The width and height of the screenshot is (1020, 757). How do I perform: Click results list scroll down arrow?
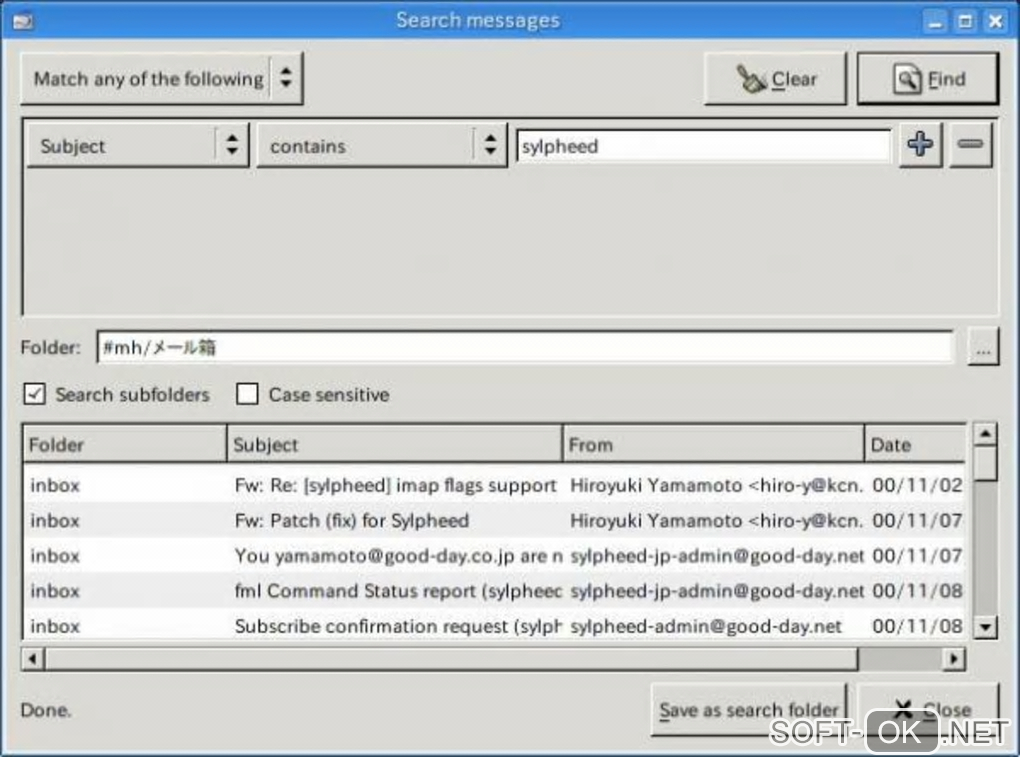[986, 627]
